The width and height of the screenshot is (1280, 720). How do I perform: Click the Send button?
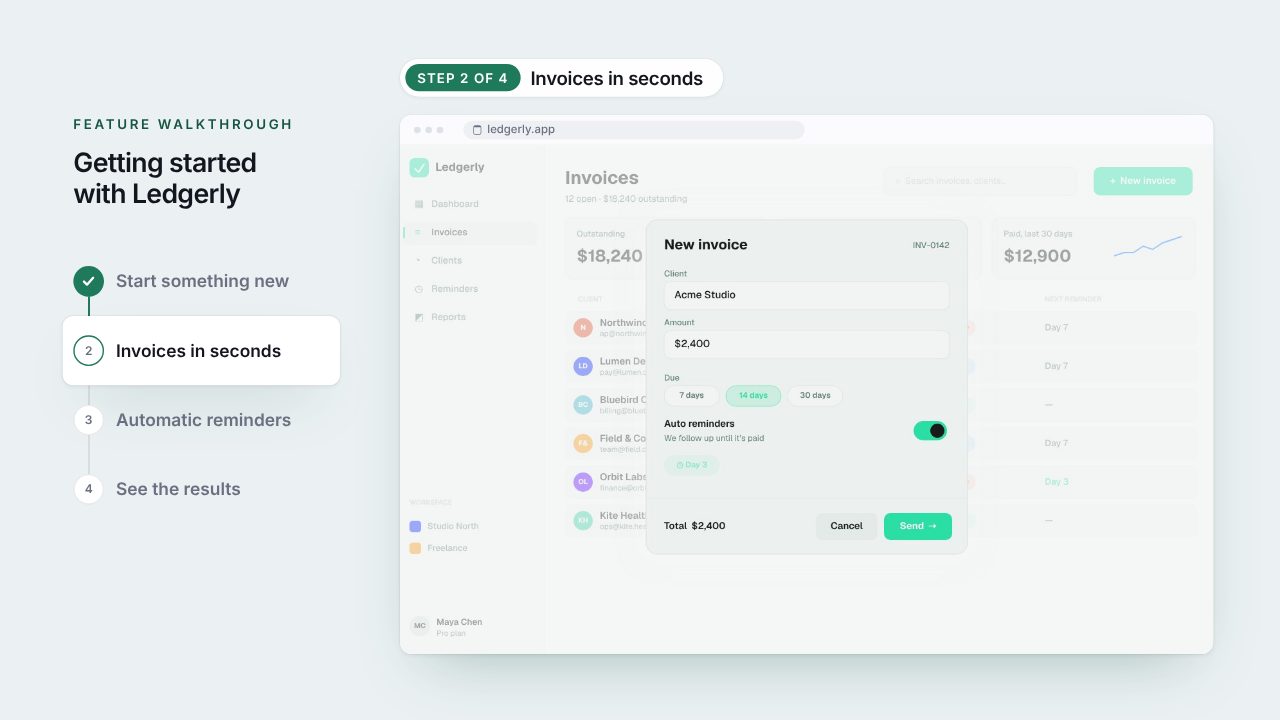tap(918, 526)
